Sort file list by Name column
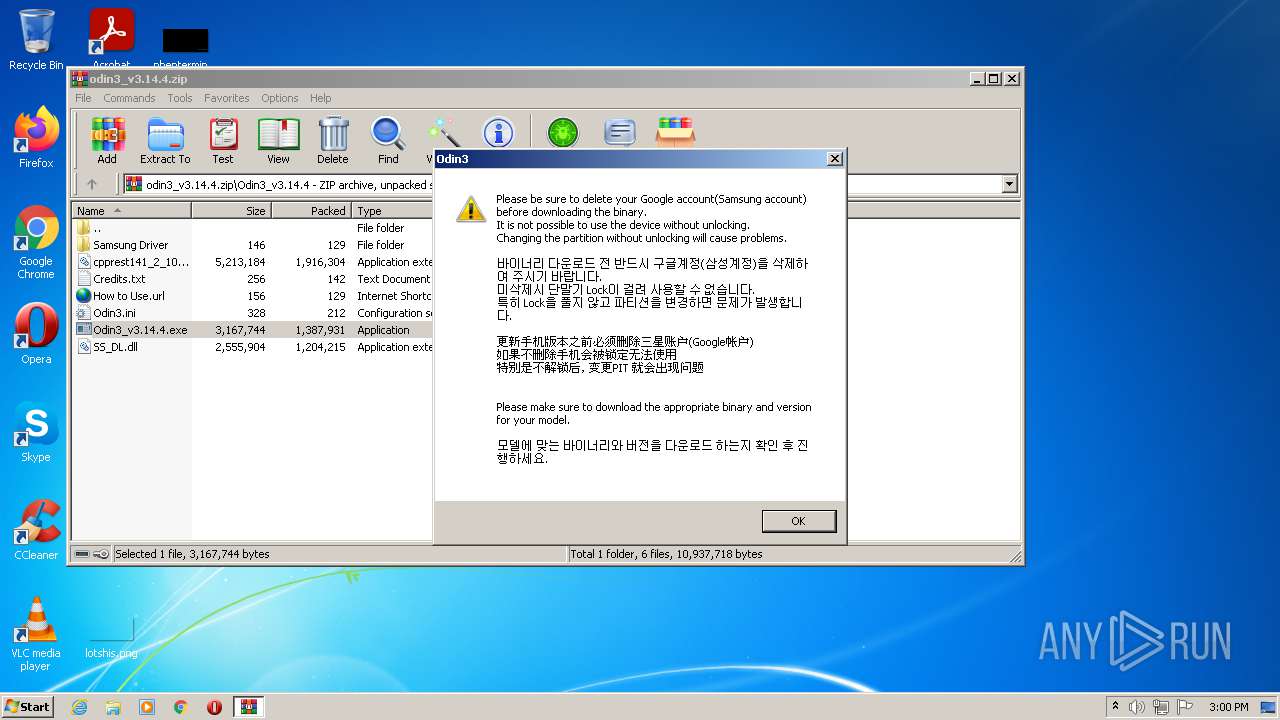Screen dimensions: 1280x720 click(x=132, y=211)
